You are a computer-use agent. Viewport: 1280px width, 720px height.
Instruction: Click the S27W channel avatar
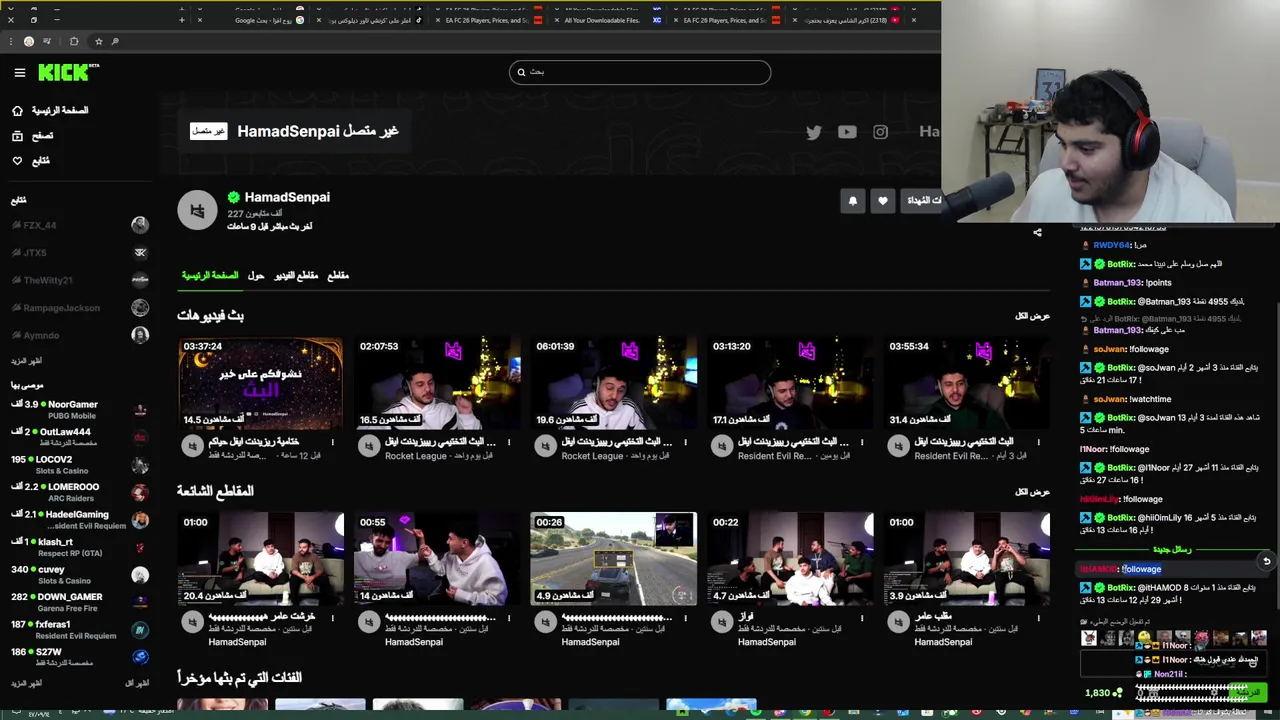[x=140, y=657]
